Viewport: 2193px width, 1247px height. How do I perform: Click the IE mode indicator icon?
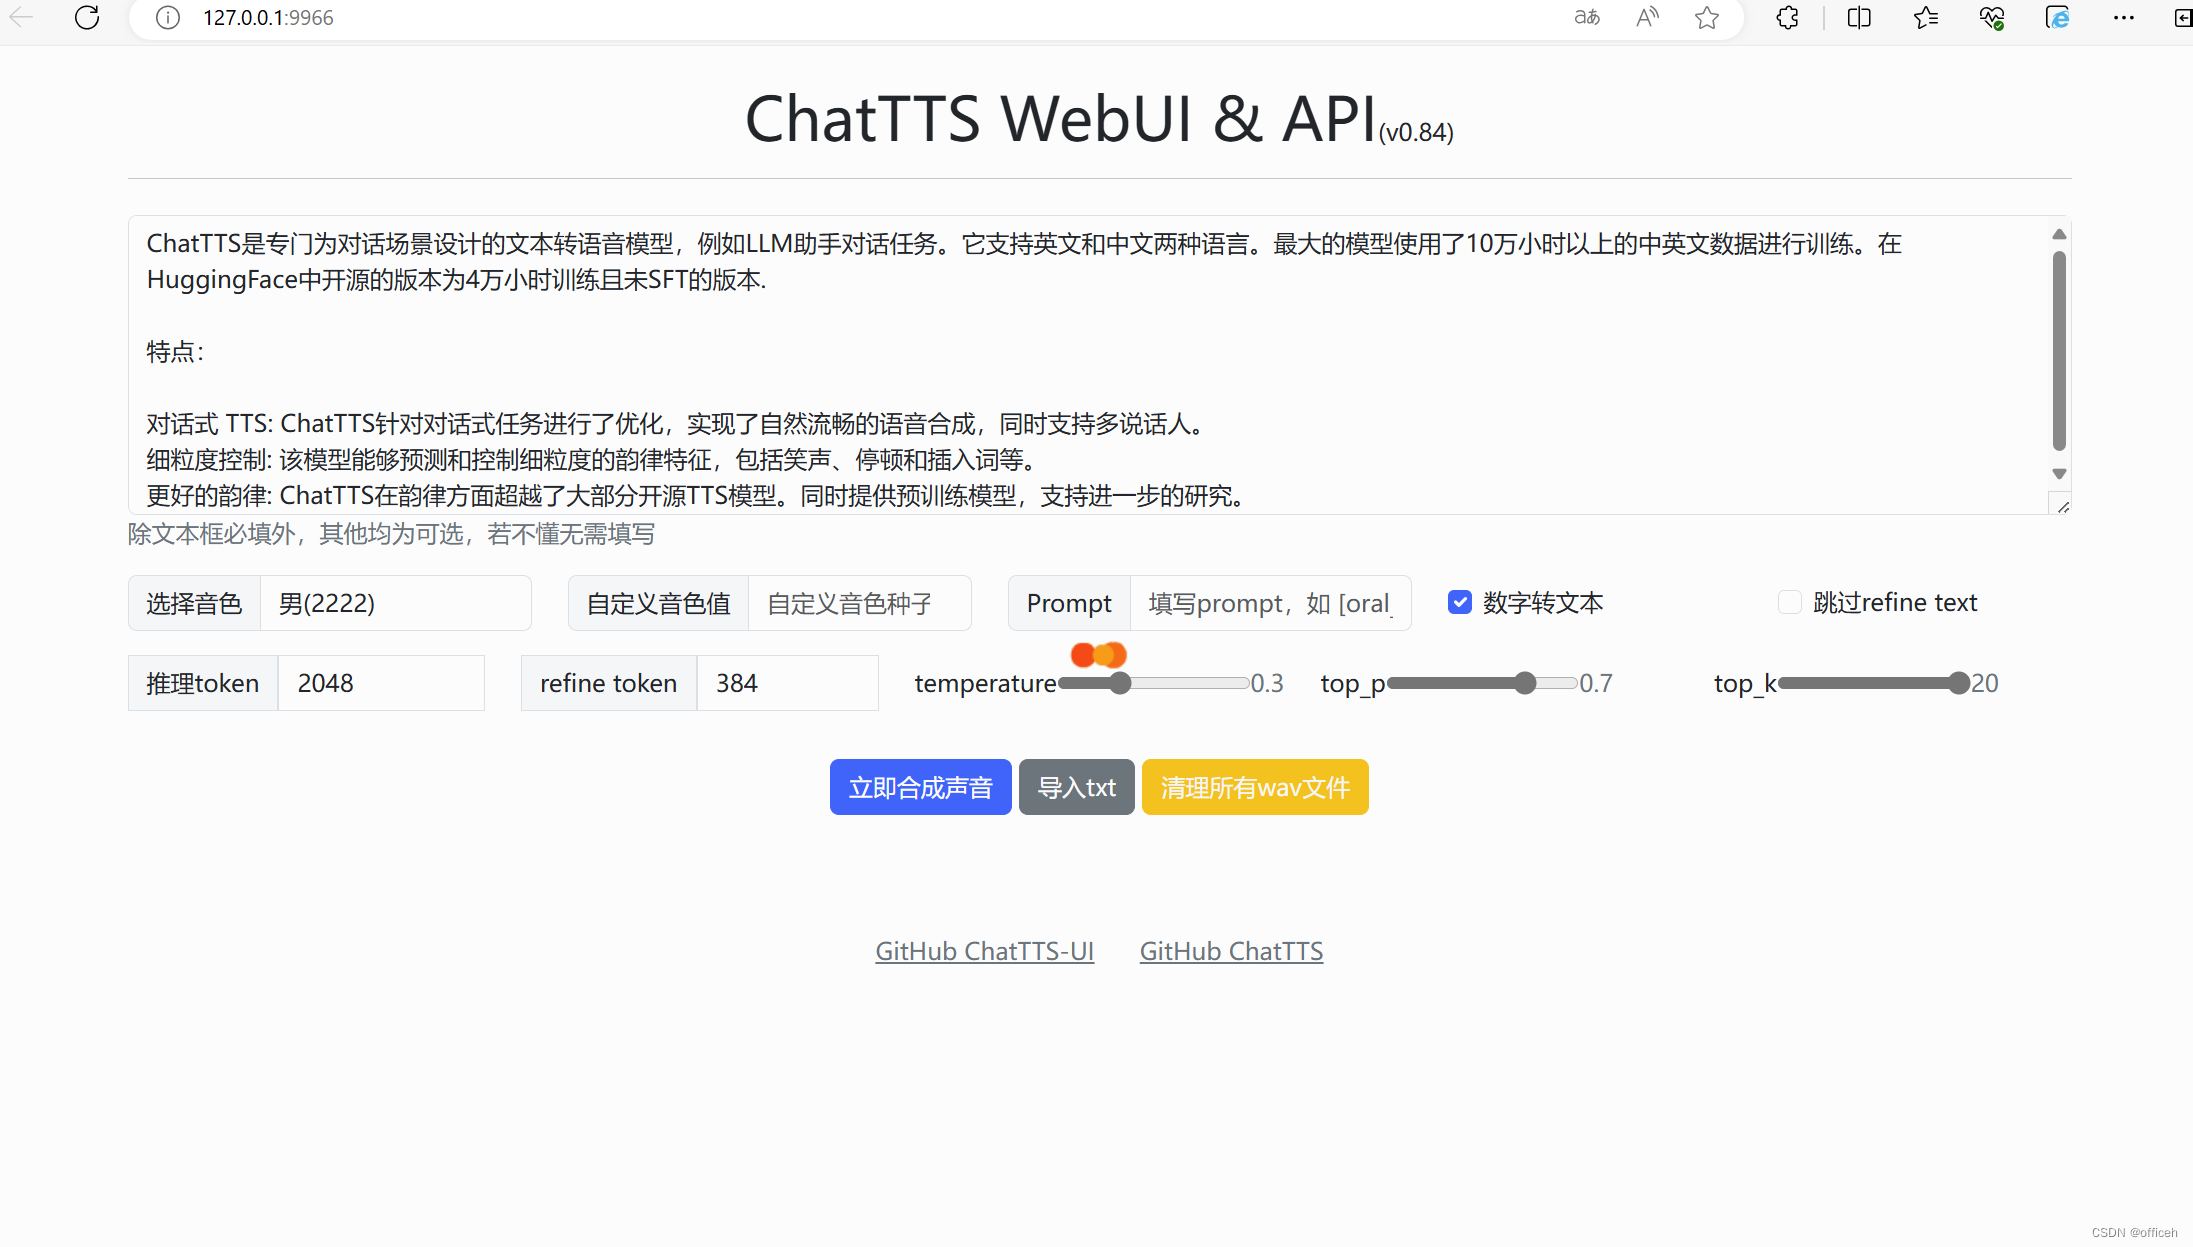click(x=2058, y=17)
